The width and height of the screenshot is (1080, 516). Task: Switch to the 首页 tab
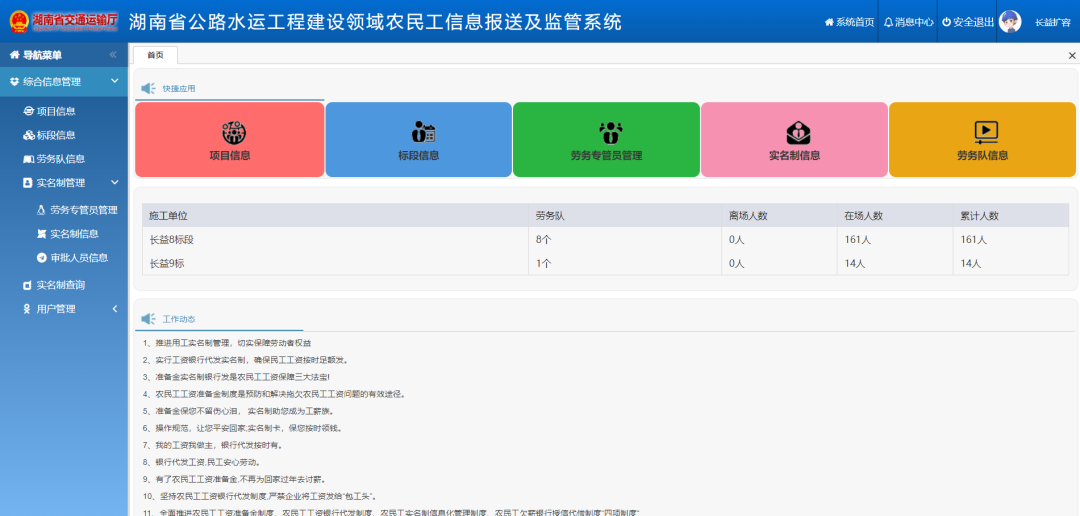(x=155, y=55)
